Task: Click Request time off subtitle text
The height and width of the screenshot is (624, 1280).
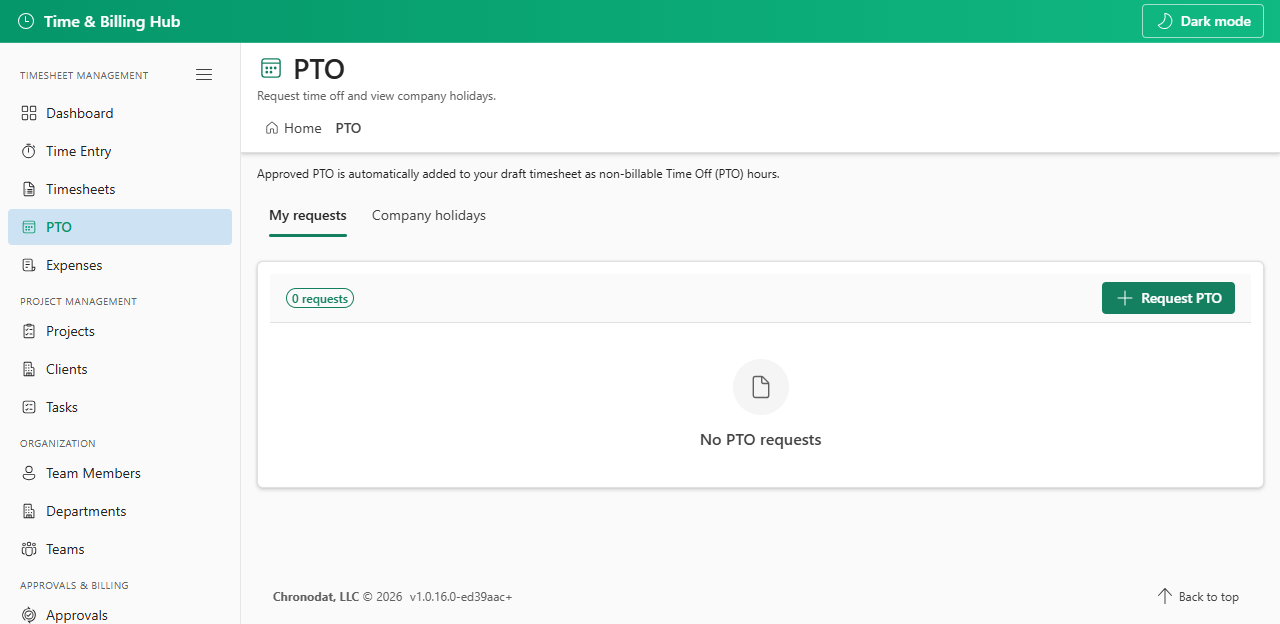Action: (x=376, y=96)
